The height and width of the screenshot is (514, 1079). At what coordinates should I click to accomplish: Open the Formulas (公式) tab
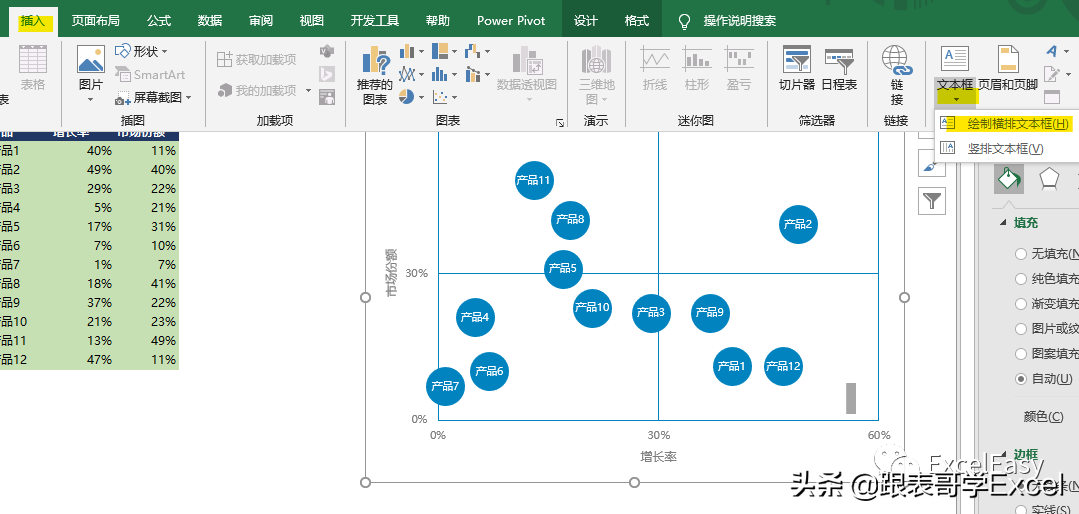[x=159, y=21]
